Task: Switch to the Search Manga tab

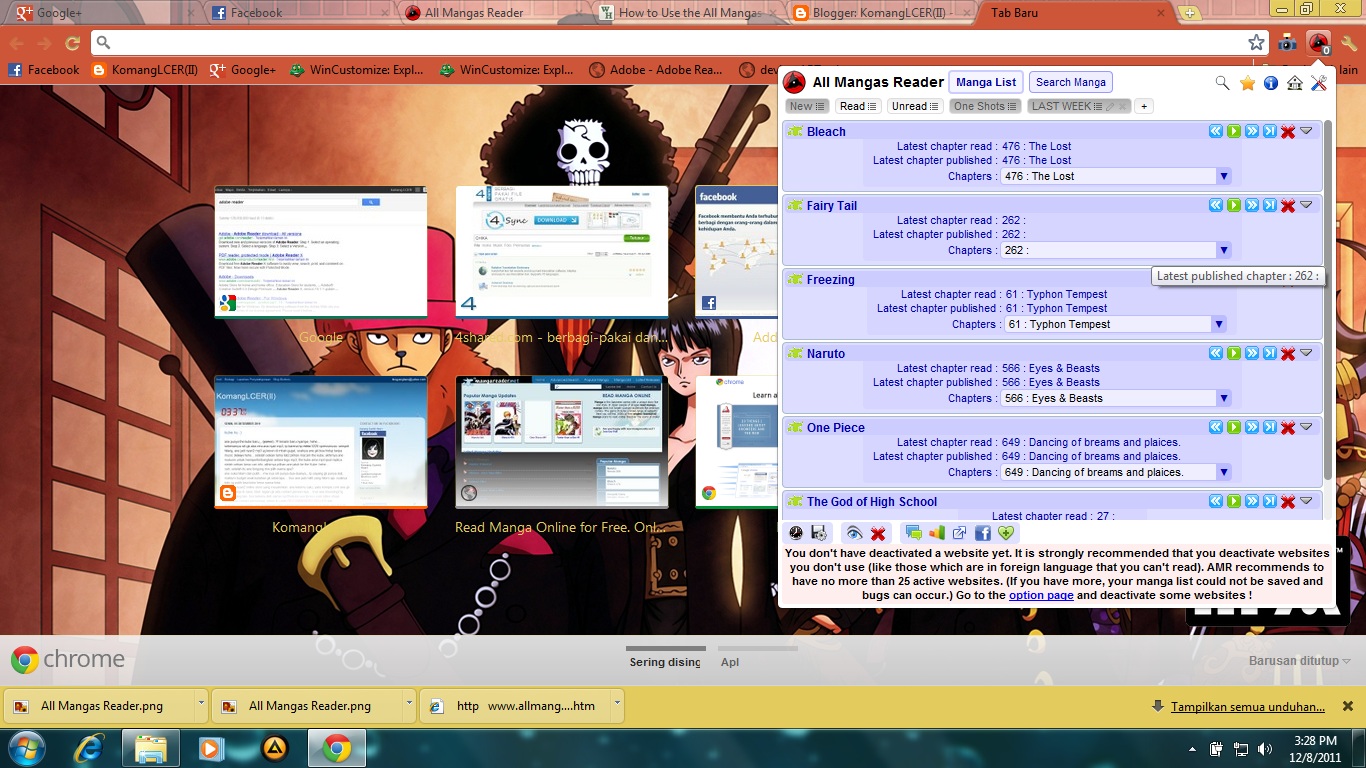Action: (x=1071, y=82)
